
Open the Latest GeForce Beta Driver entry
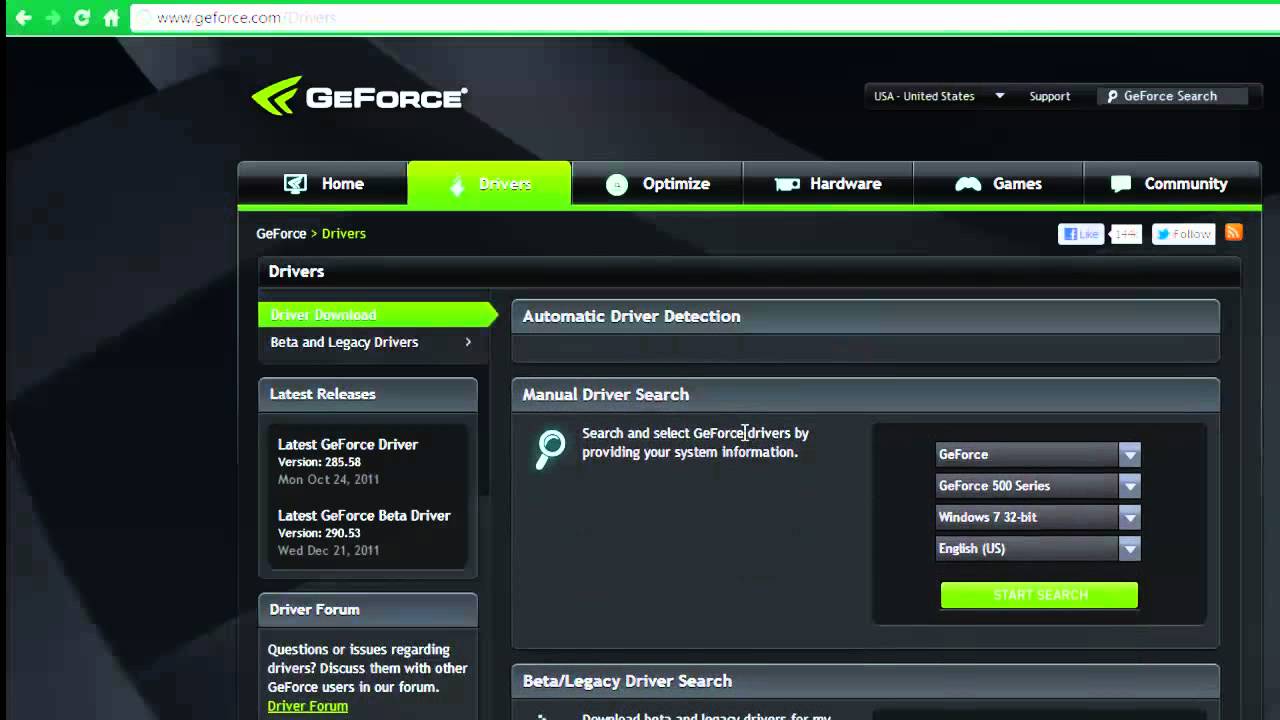coord(364,516)
